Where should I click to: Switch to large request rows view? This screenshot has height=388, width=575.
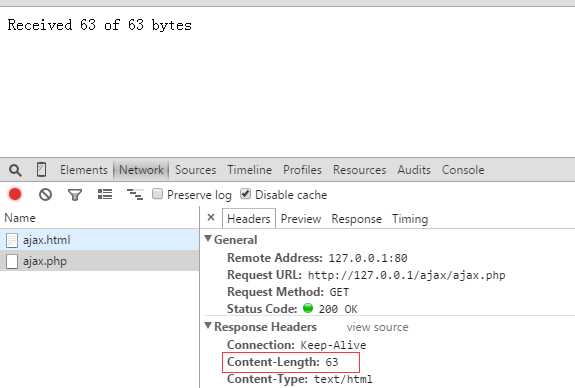[105, 194]
